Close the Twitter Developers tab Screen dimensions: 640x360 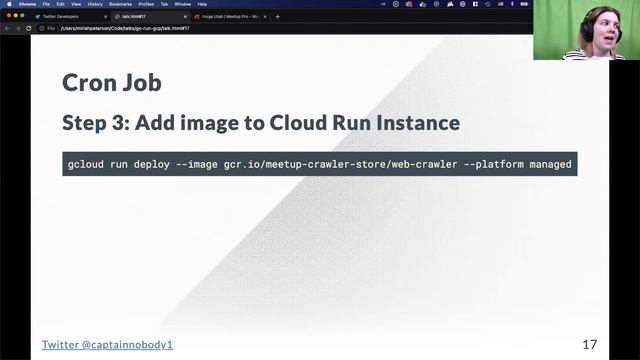[x=105, y=17]
